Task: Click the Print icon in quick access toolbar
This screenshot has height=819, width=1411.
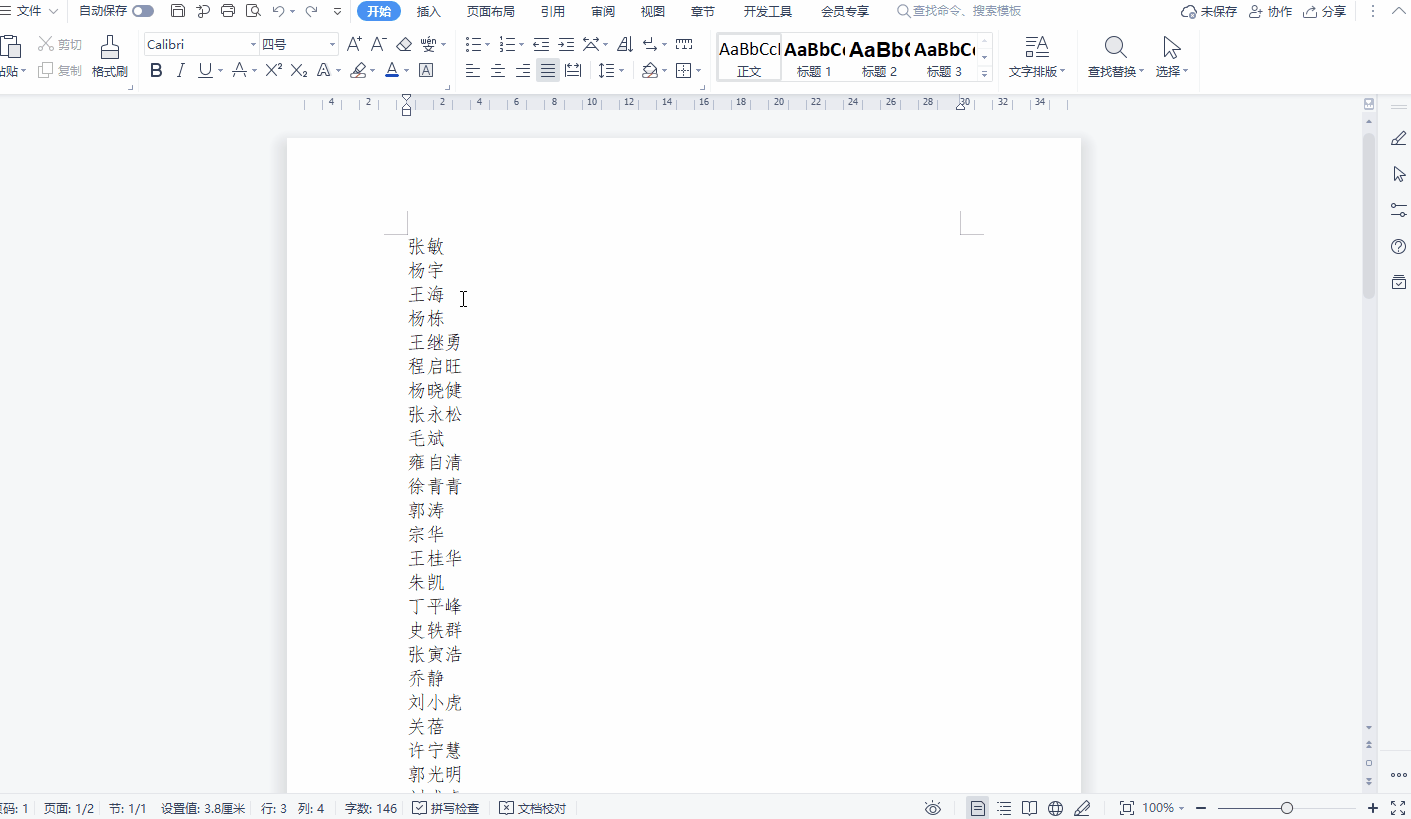Action: (x=228, y=11)
